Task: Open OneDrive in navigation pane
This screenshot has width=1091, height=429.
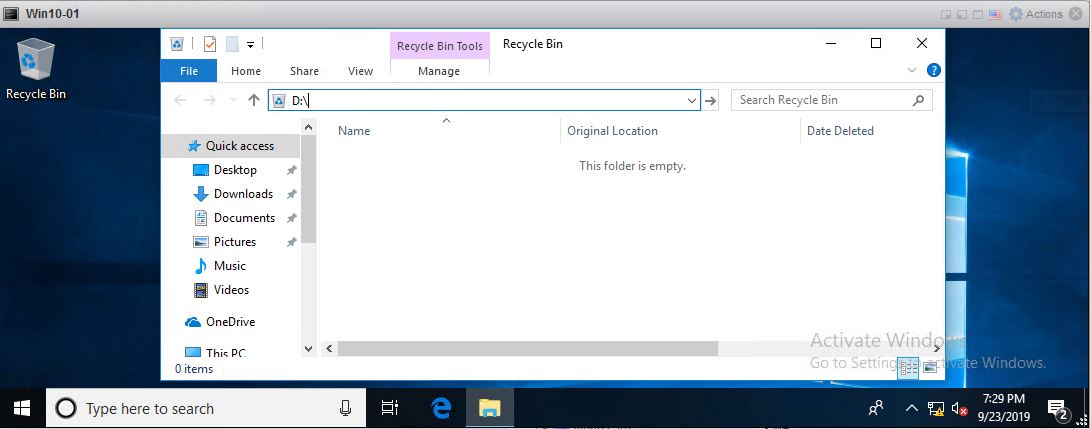Action: [230, 322]
